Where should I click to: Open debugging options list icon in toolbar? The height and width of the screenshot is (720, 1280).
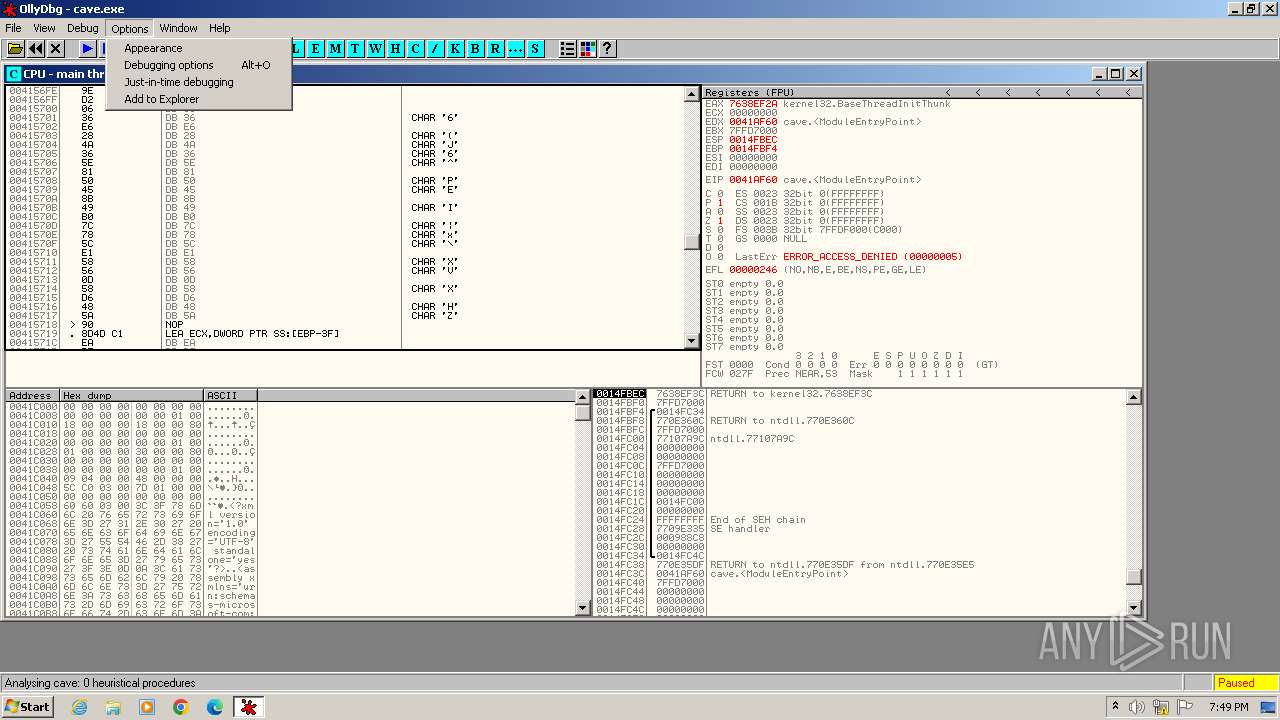pos(567,48)
